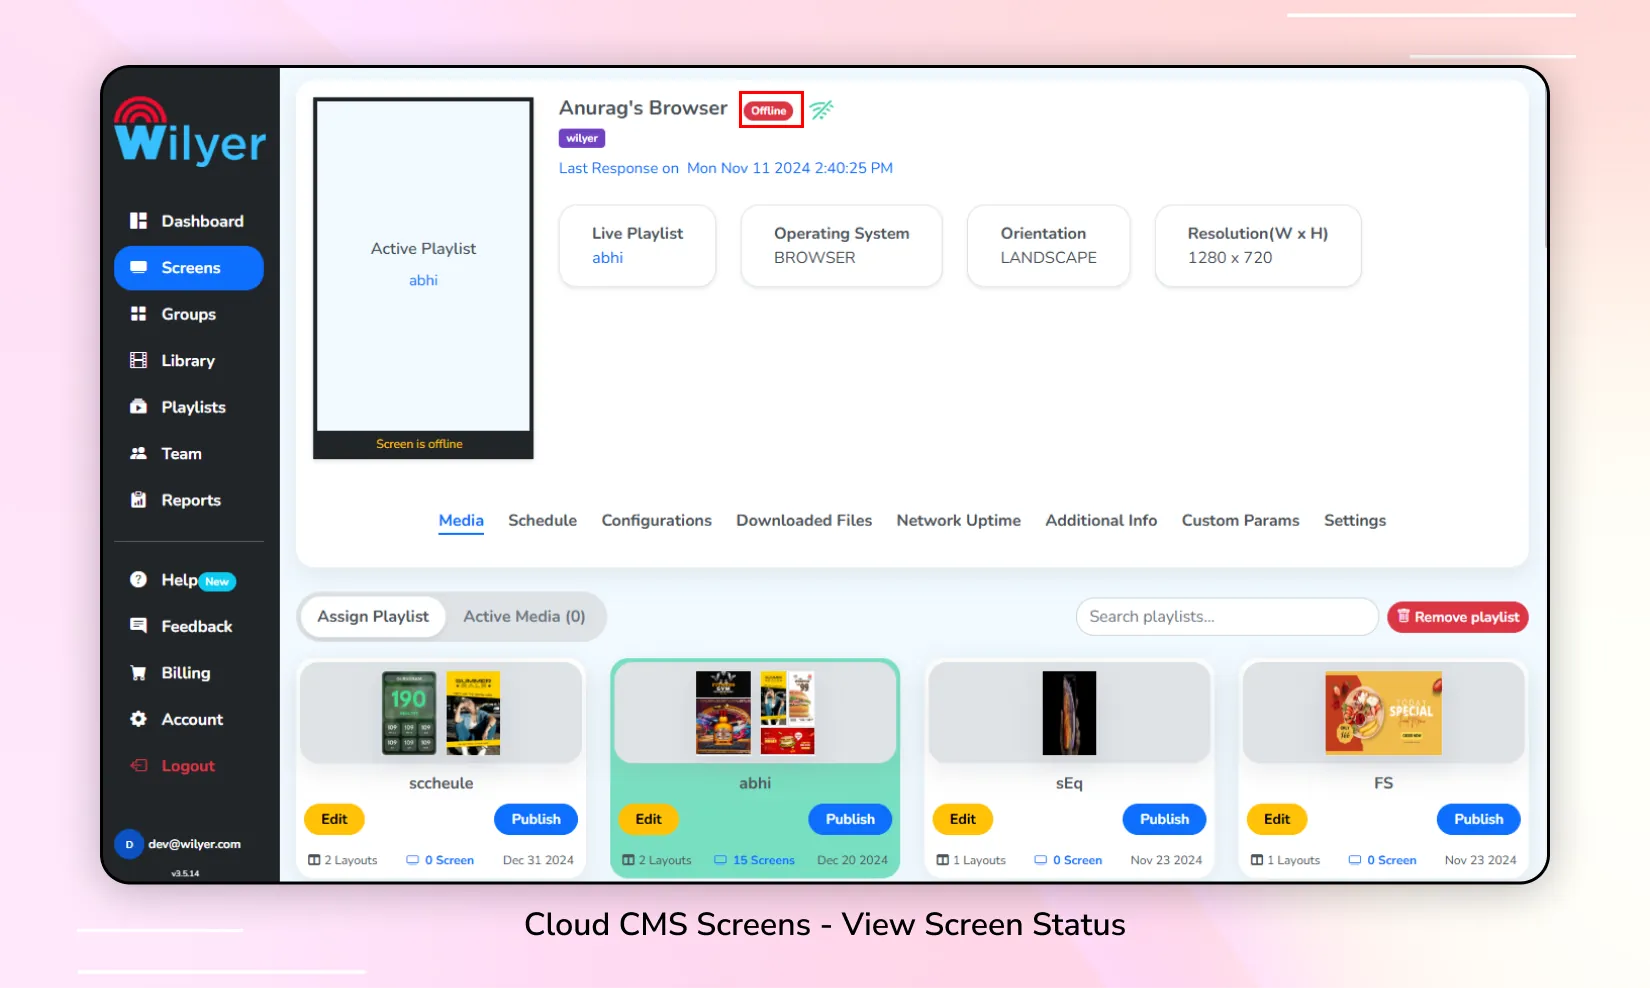This screenshot has height=988, width=1650.
Task: Switch to Active Media (0)
Action: click(x=524, y=616)
